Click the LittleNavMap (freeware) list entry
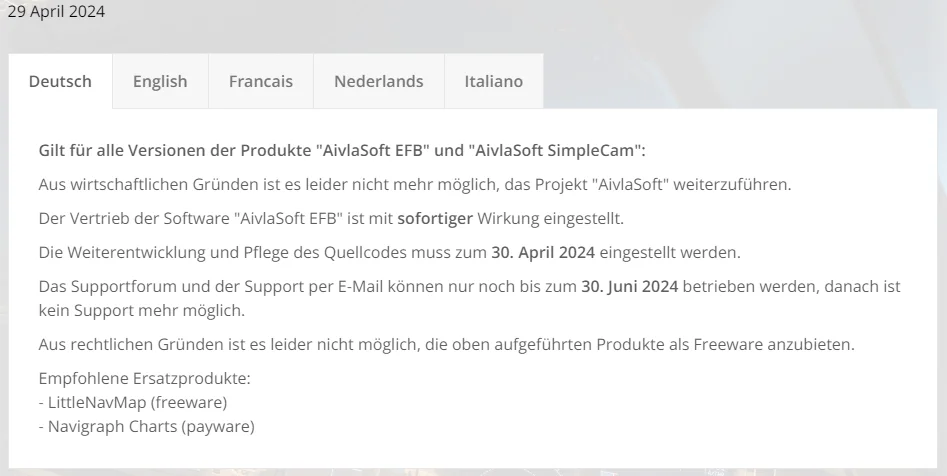This screenshot has width=947, height=476. click(x=133, y=402)
